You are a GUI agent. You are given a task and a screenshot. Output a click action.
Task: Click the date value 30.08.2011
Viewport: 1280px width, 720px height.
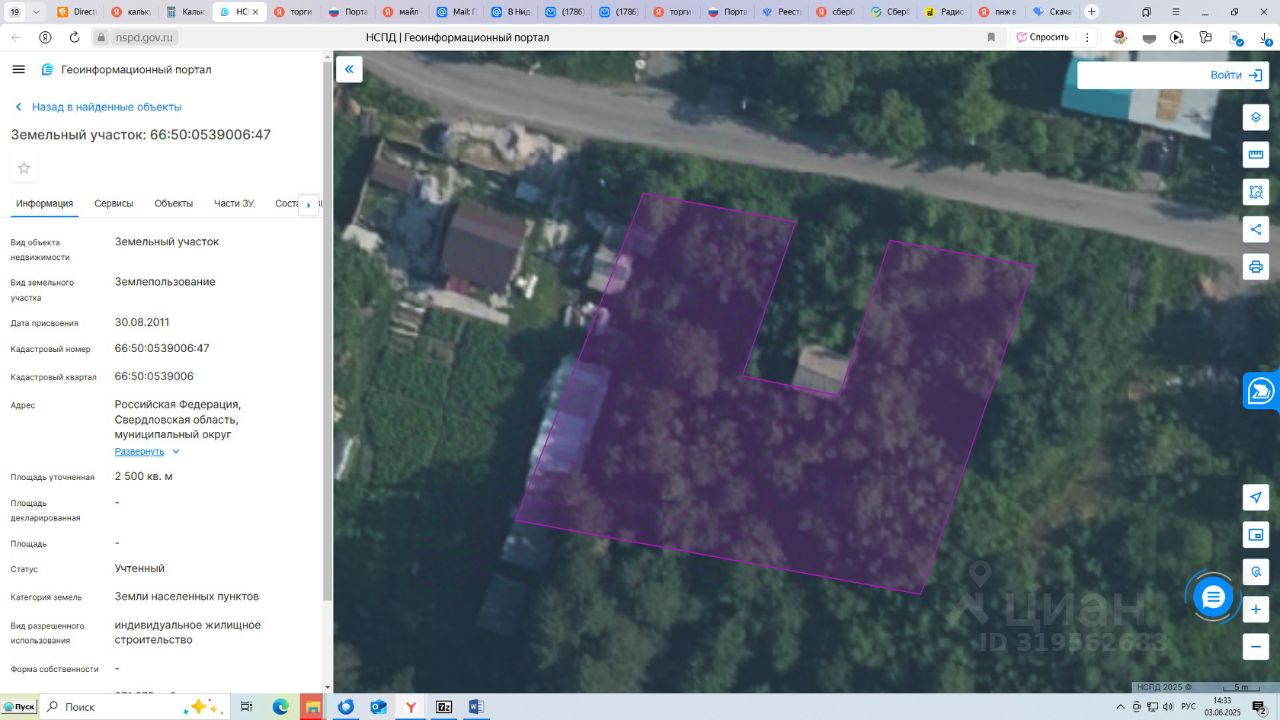pyautogui.click(x=142, y=322)
